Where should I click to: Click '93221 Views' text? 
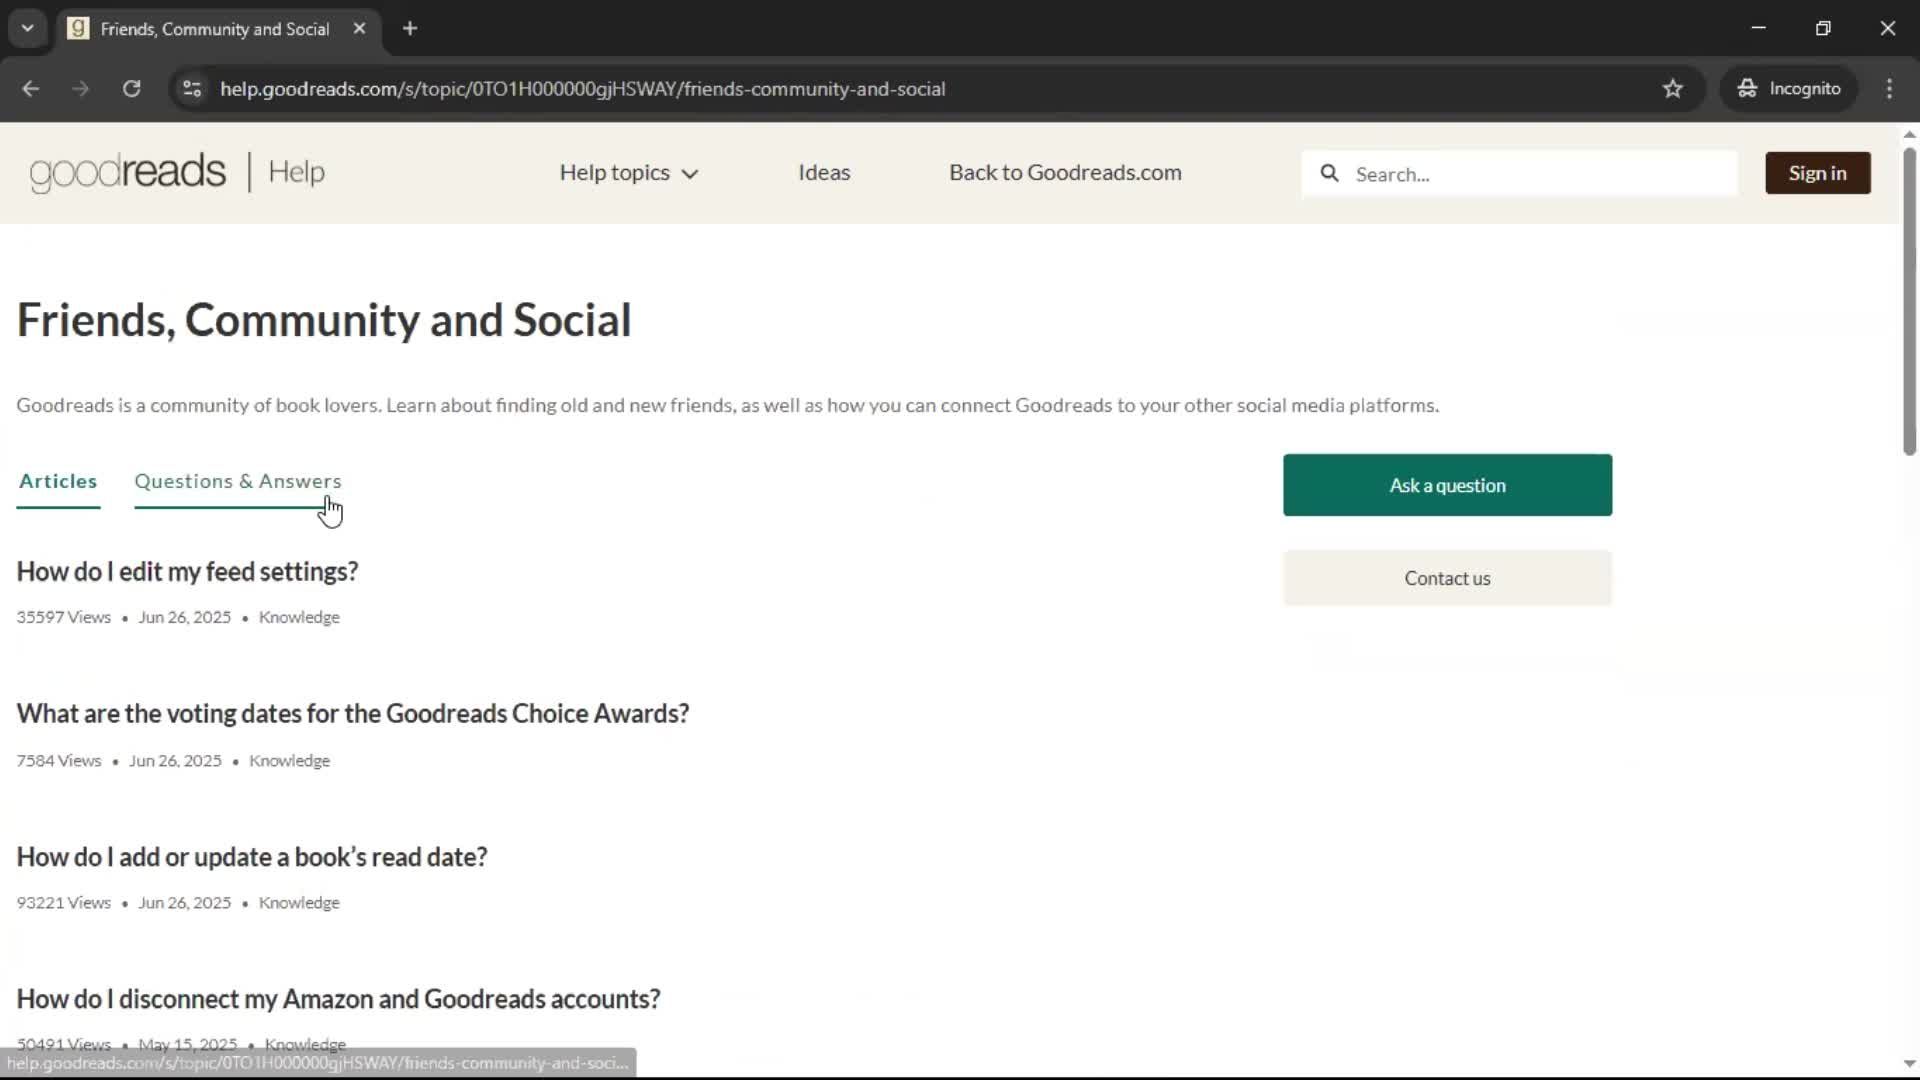(63, 903)
